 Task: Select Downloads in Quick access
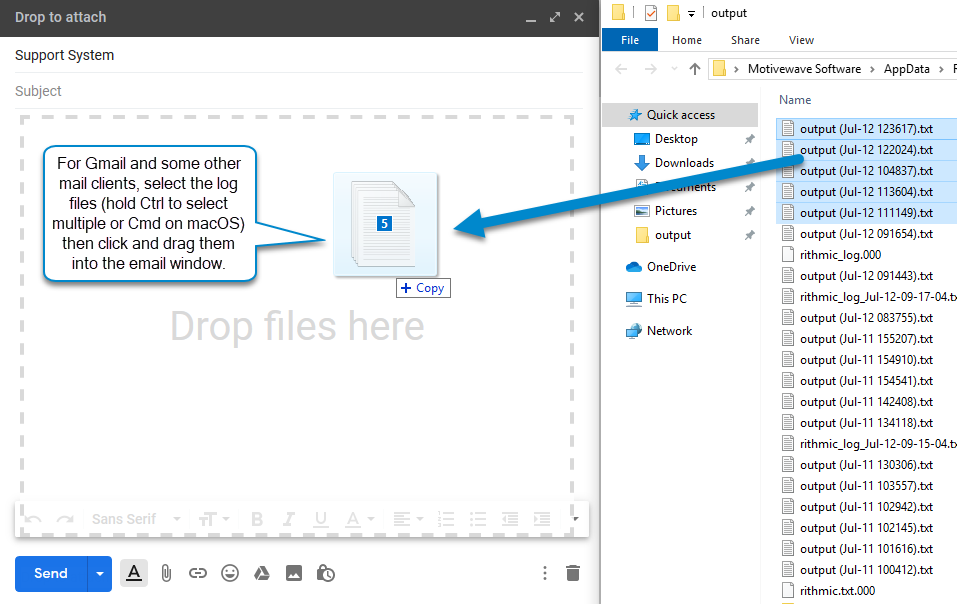(x=683, y=163)
